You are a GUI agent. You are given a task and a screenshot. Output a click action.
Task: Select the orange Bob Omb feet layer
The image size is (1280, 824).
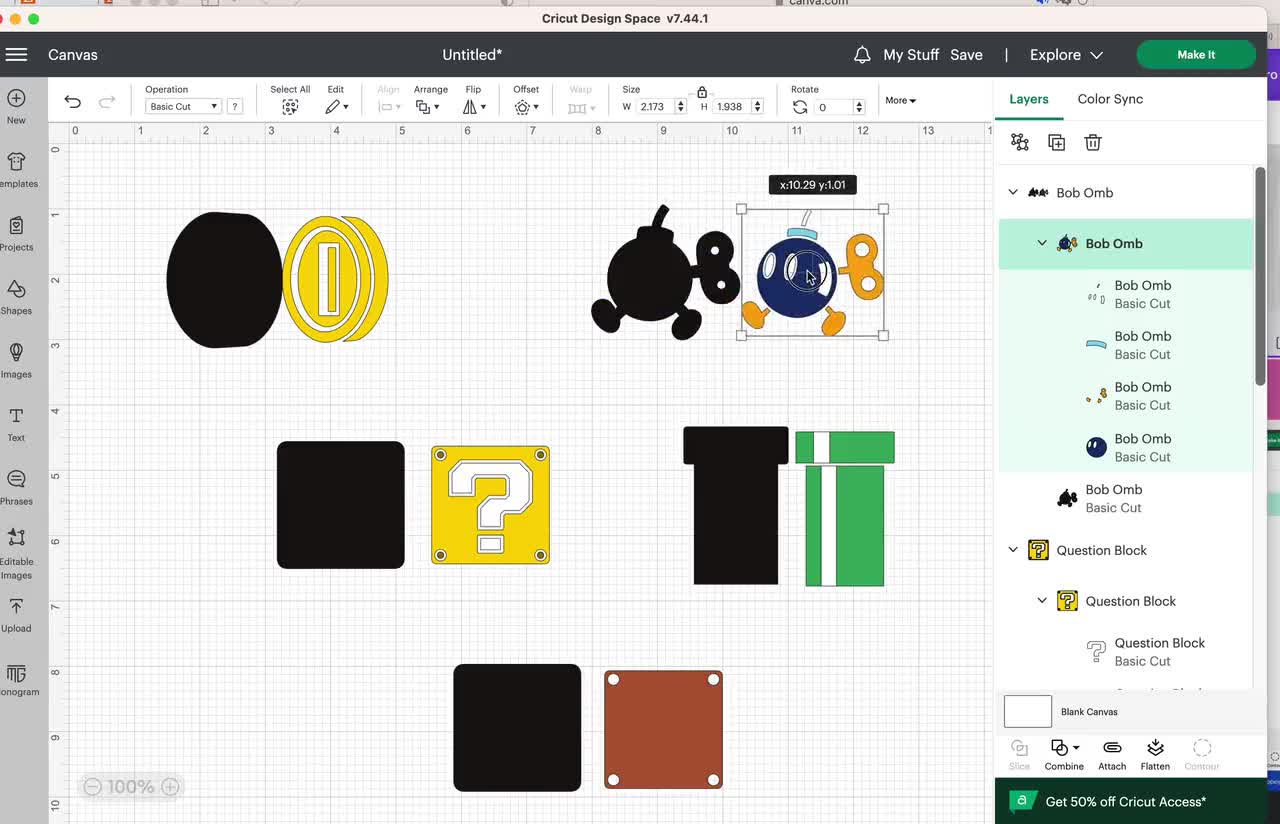point(1125,396)
